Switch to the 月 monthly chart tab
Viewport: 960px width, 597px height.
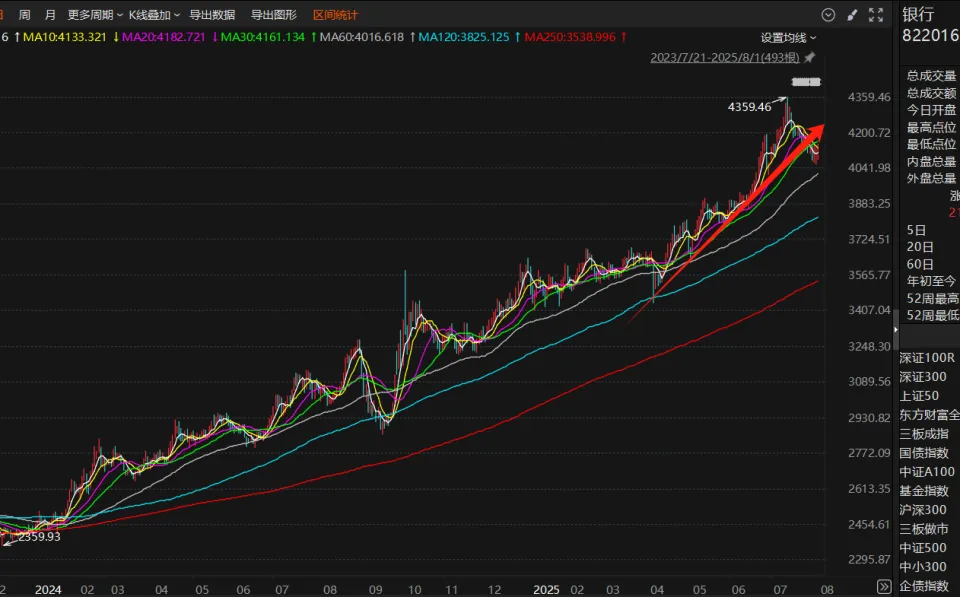[x=50, y=15]
